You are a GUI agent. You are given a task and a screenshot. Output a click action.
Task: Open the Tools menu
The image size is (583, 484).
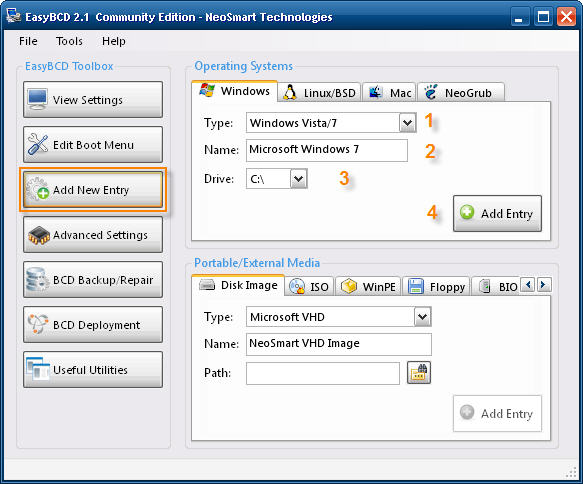(69, 41)
